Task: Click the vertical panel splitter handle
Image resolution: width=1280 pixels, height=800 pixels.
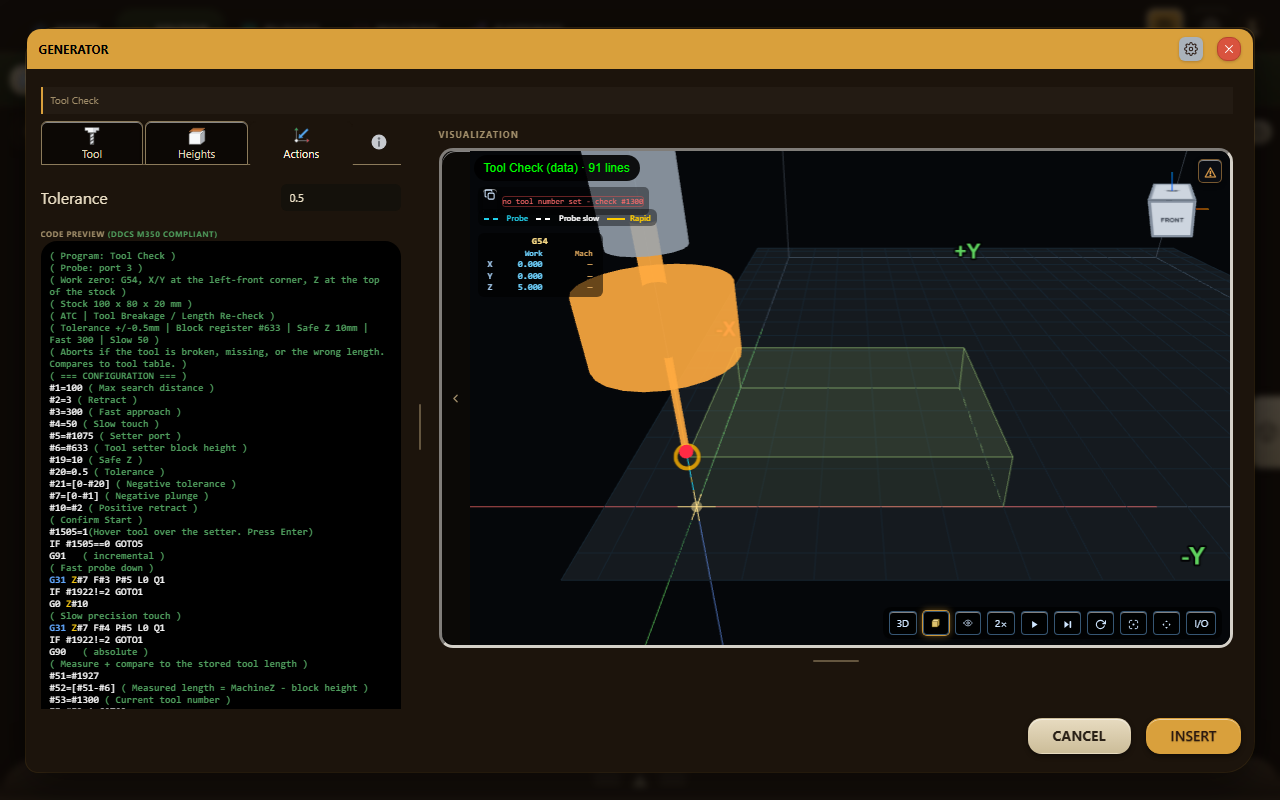Action: click(x=420, y=427)
